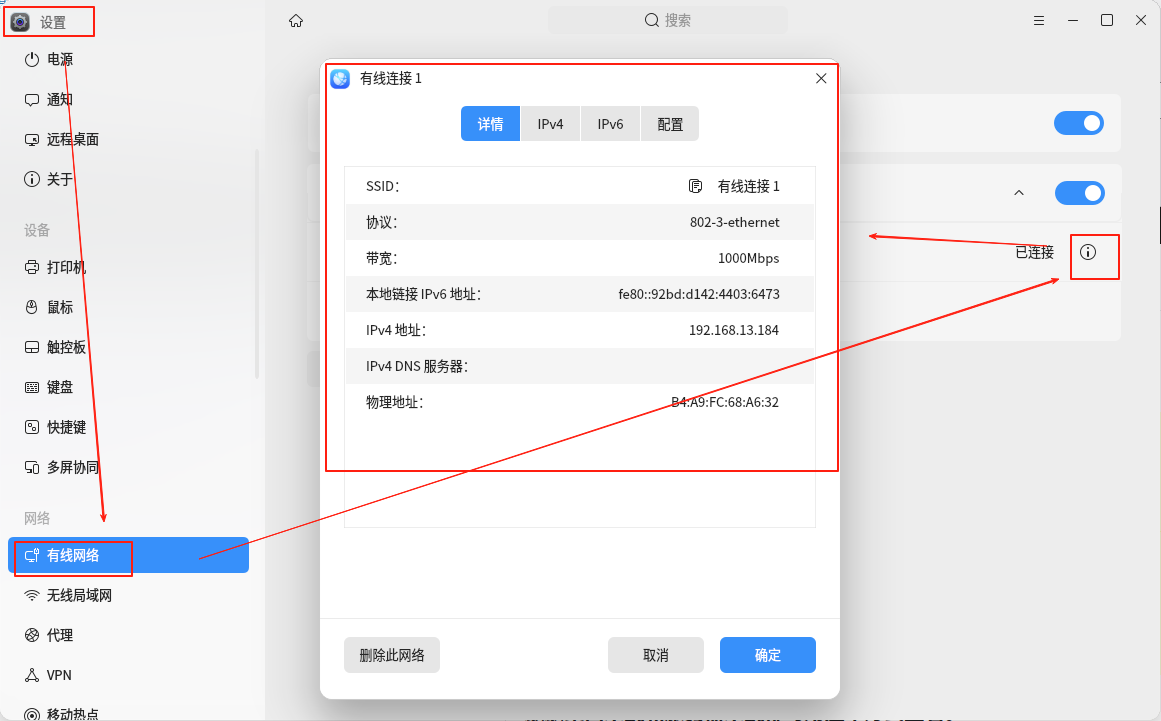This screenshot has width=1161, height=721.
Task: Toggle the top blue network switch
Action: click(x=1079, y=123)
